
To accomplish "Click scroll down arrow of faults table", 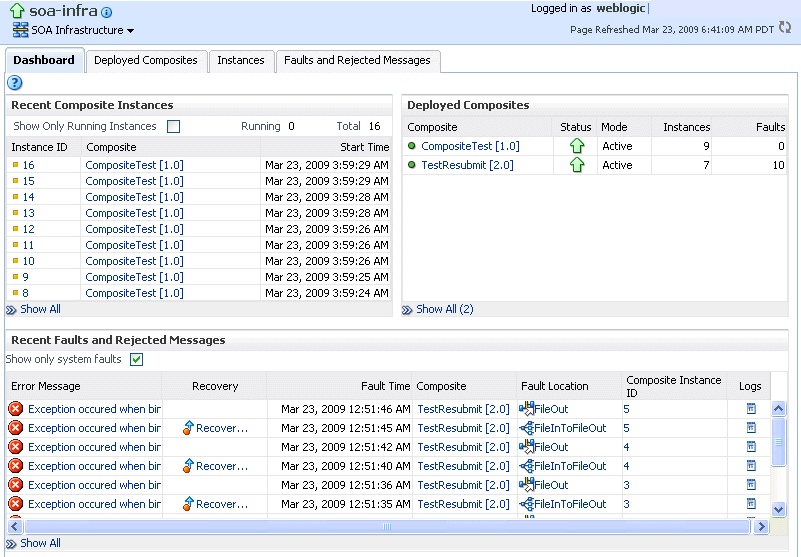I will (x=779, y=509).
